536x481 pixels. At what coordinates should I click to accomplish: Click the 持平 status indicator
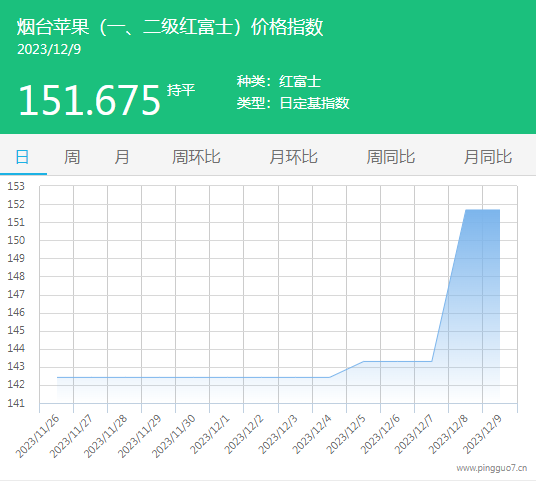(x=181, y=90)
